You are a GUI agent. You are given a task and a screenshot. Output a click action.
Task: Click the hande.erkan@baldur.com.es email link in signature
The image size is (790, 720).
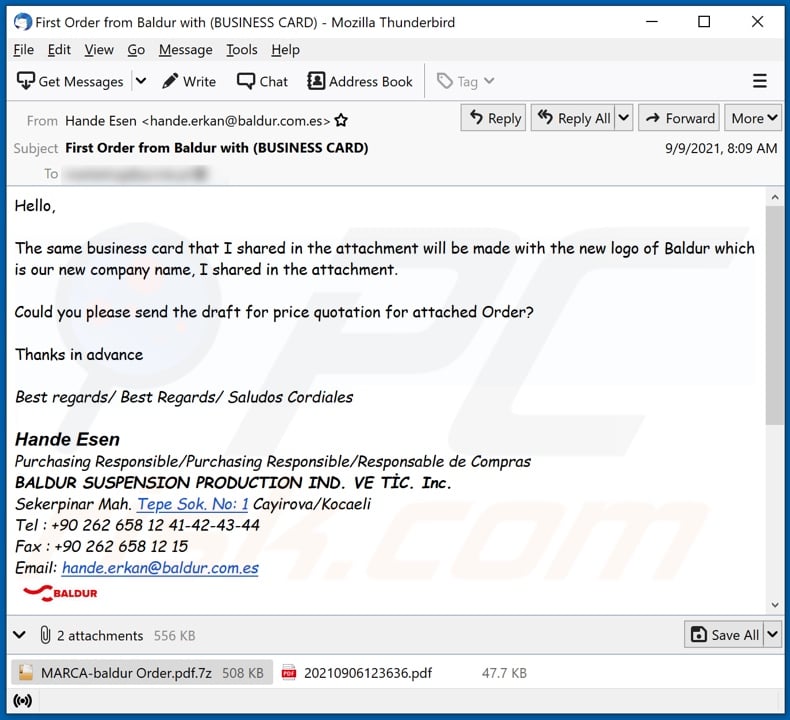coord(160,568)
